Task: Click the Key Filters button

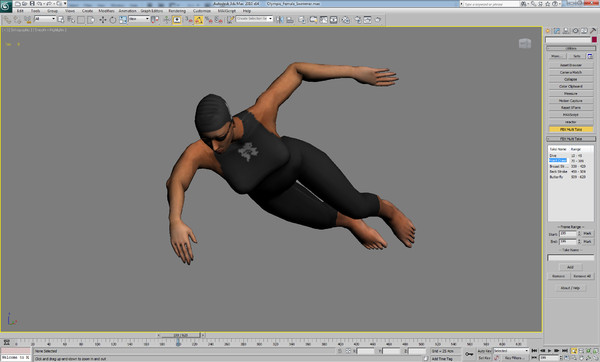Action: (x=514, y=358)
